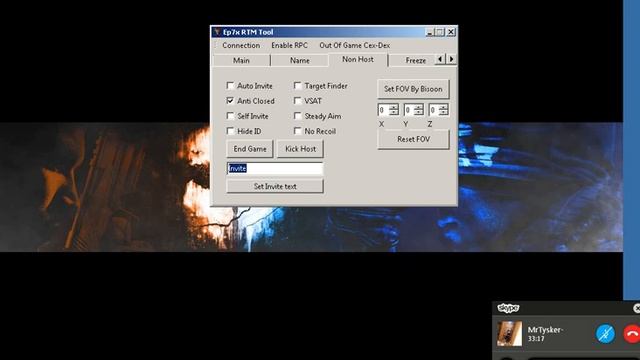Enable Steady Aim checkbox
The width and height of the screenshot is (640, 360).
tap(298, 116)
